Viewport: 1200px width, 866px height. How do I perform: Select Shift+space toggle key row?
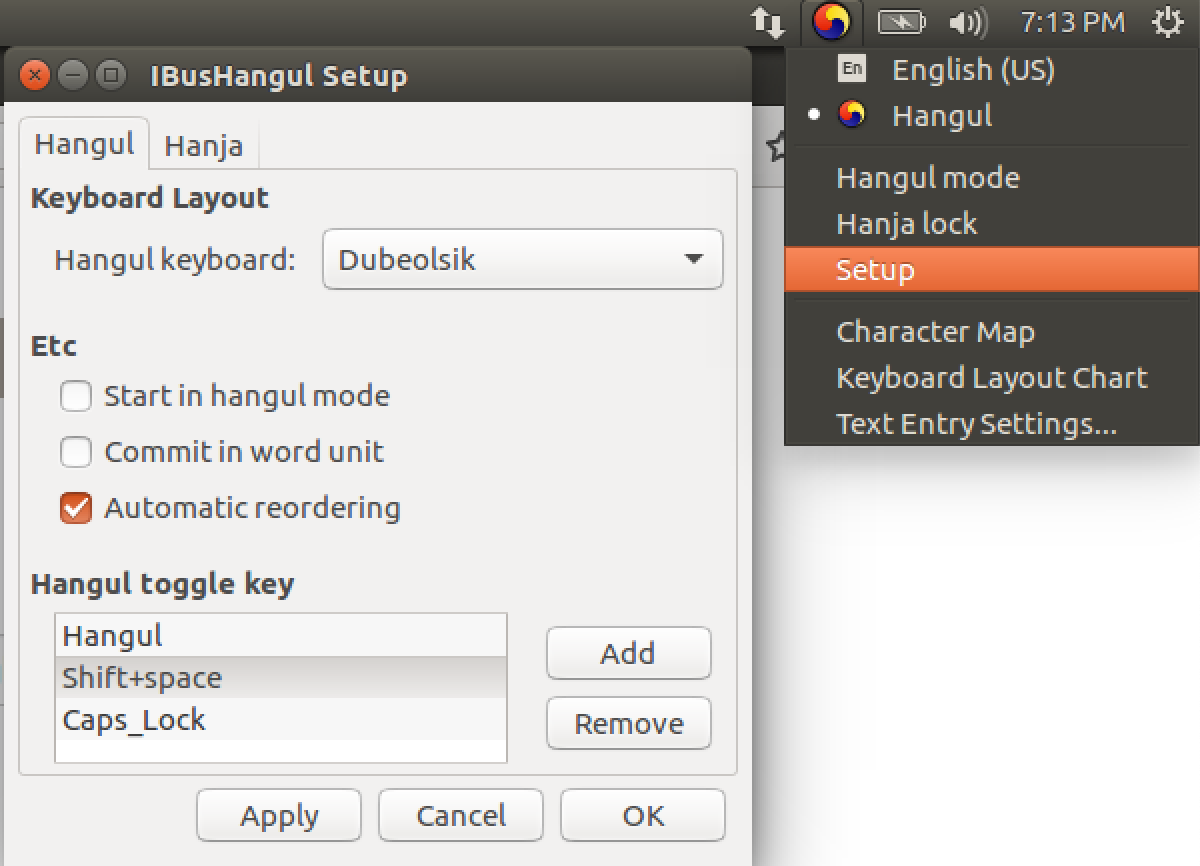[281, 678]
